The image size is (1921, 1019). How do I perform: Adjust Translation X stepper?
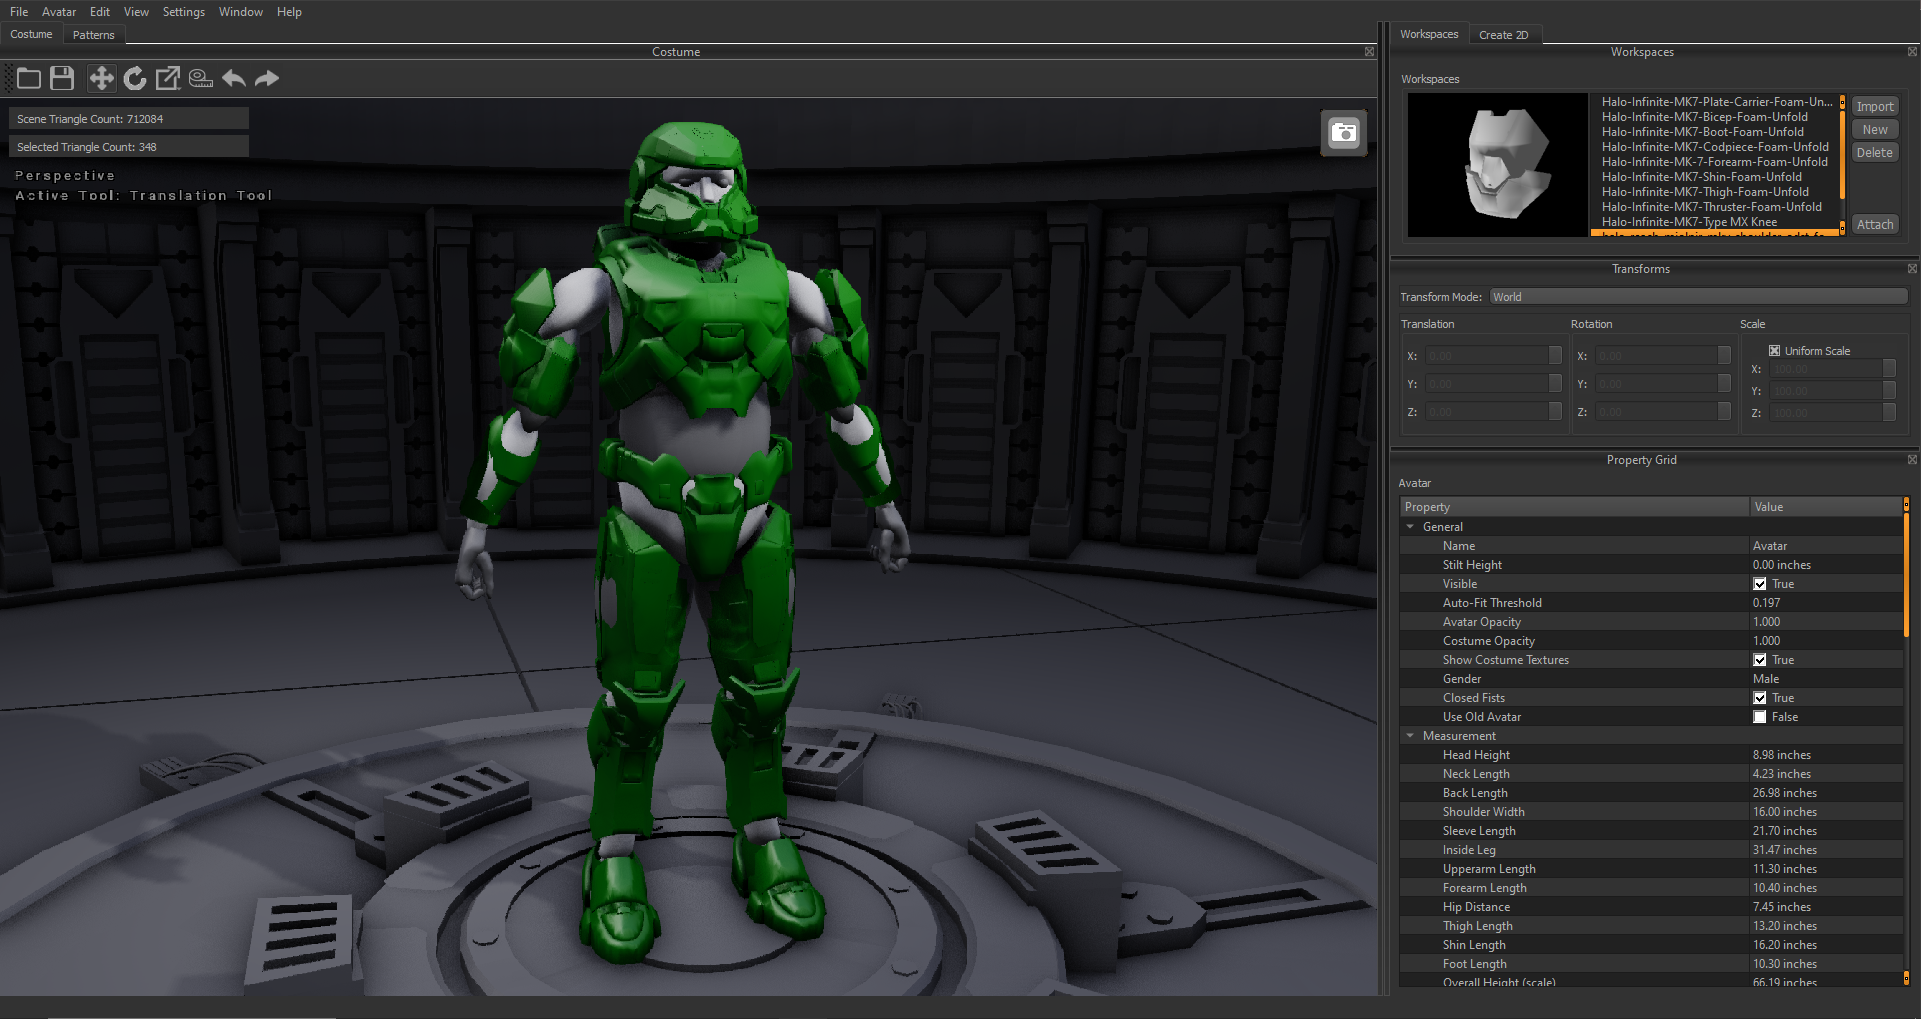[x=1555, y=356]
